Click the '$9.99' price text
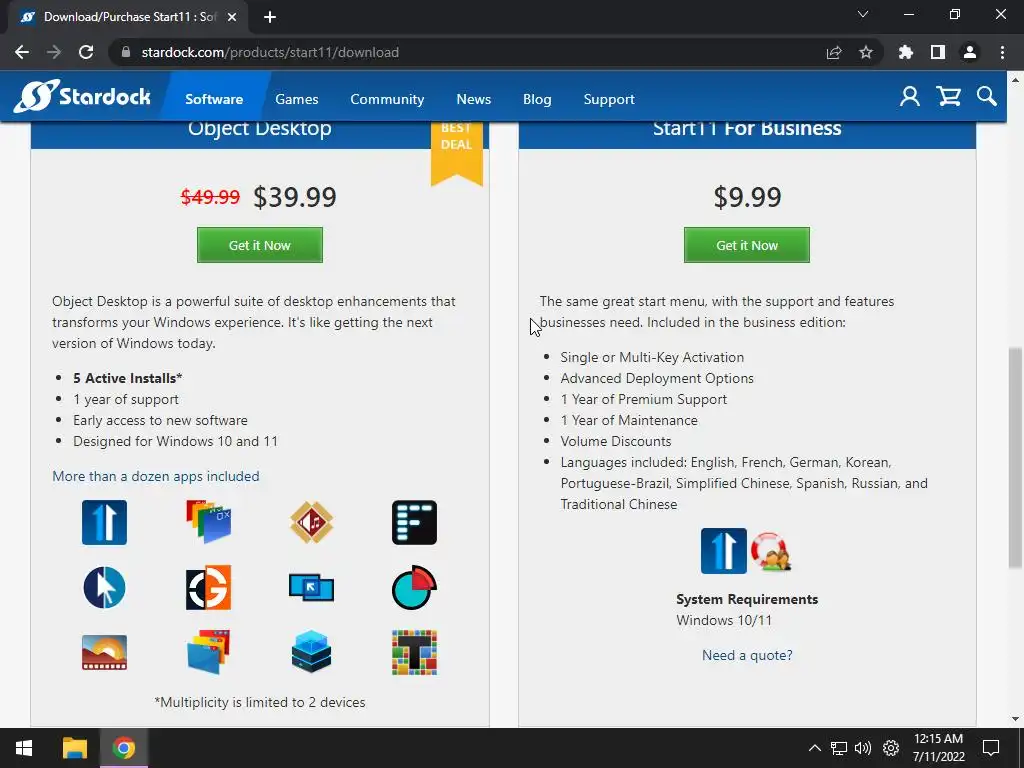The width and height of the screenshot is (1024, 768). point(747,197)
